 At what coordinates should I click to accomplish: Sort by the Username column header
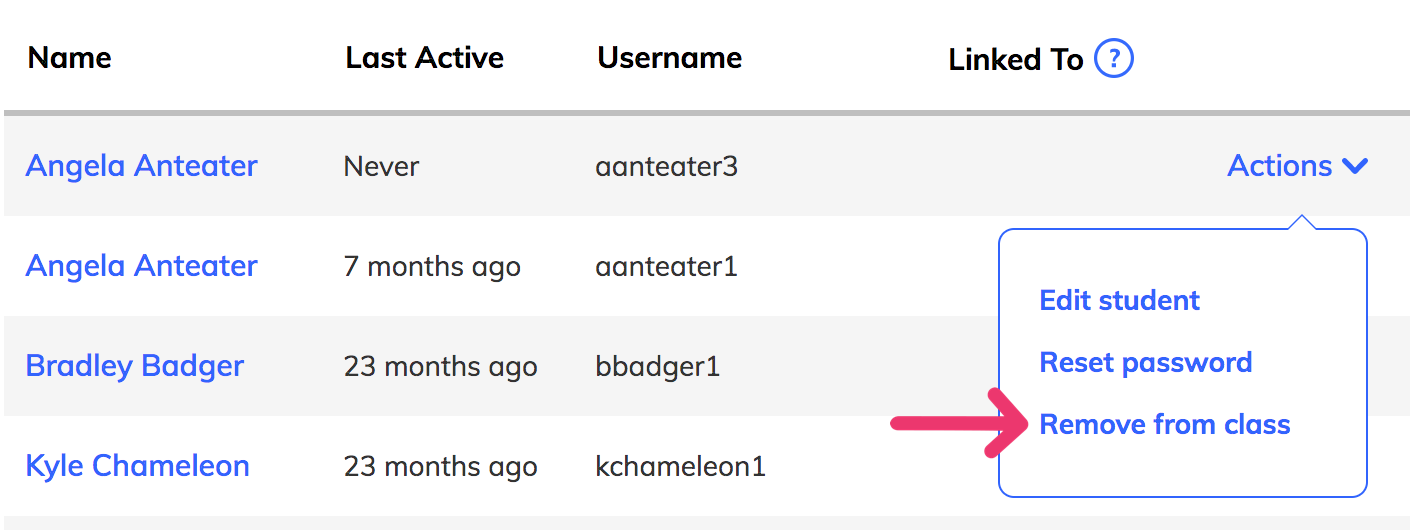pyautogui.click(x=670, y=58)
